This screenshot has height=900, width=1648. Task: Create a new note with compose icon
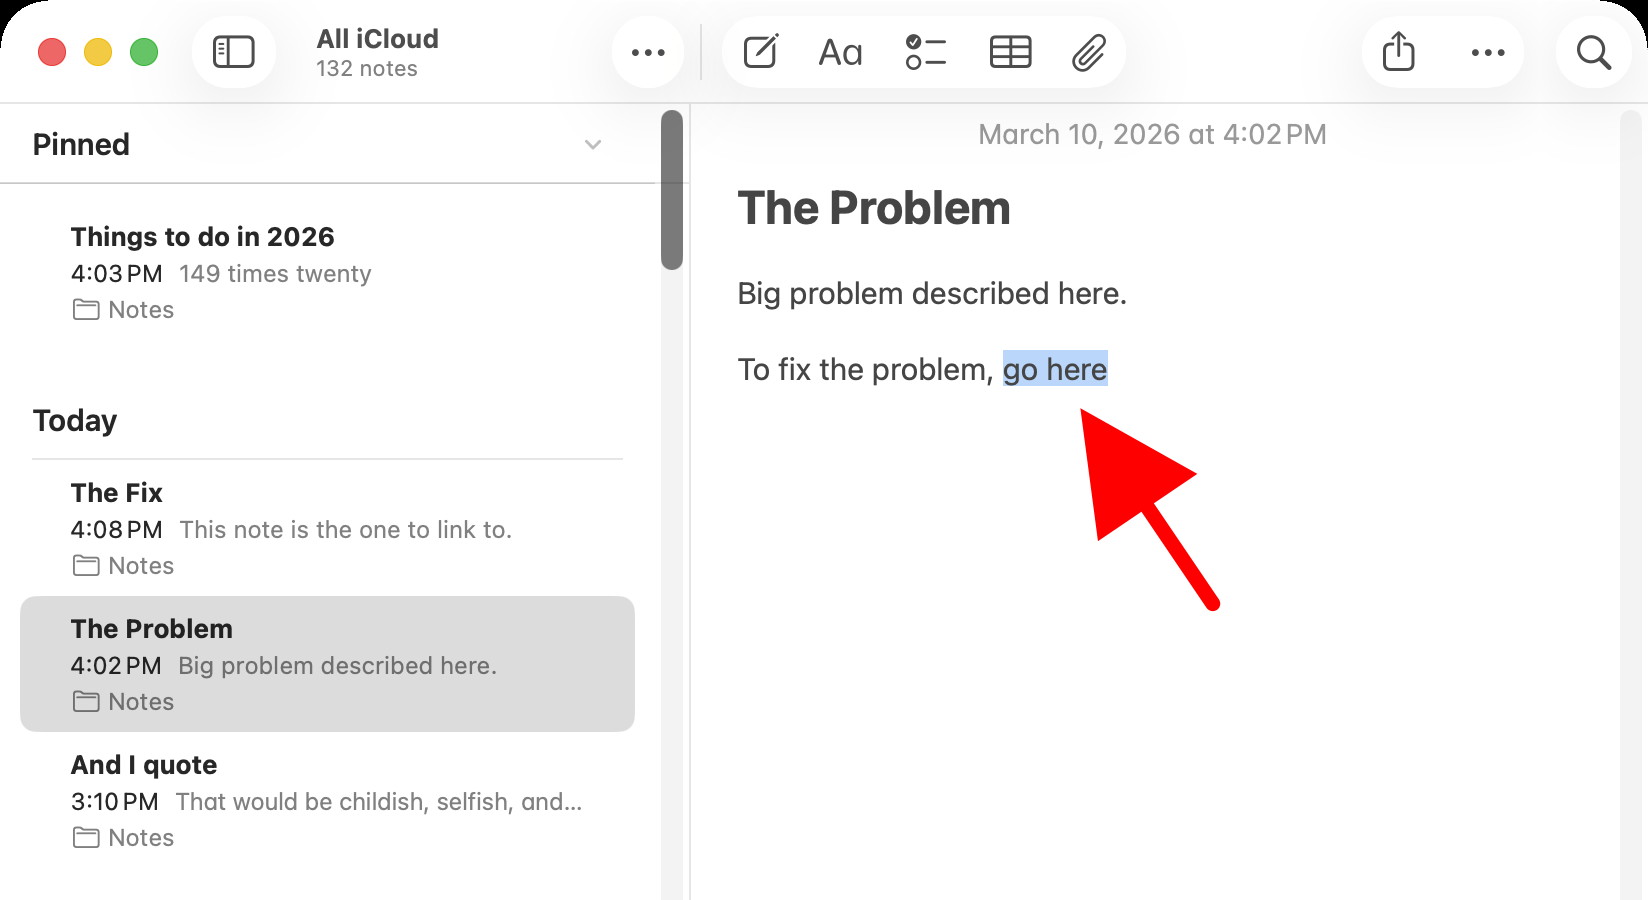pyautogui.click(x=761, y=52)
